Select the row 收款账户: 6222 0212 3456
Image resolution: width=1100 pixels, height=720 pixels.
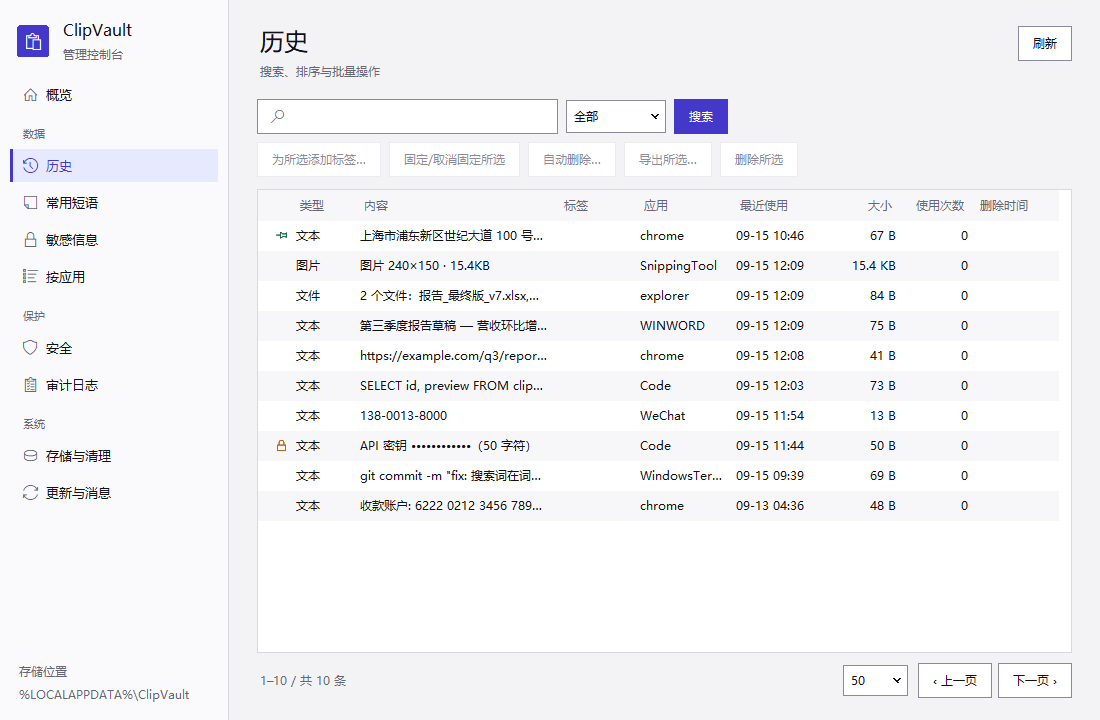pyautogui.click(x=658, y=506)
